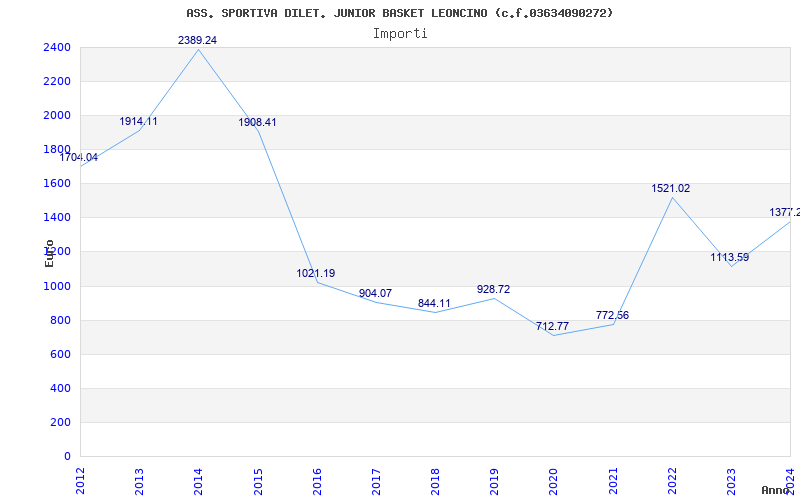Screen dimensions: 800x500
Task: Select the 2017 year axis label
Action: pos(376,482)
